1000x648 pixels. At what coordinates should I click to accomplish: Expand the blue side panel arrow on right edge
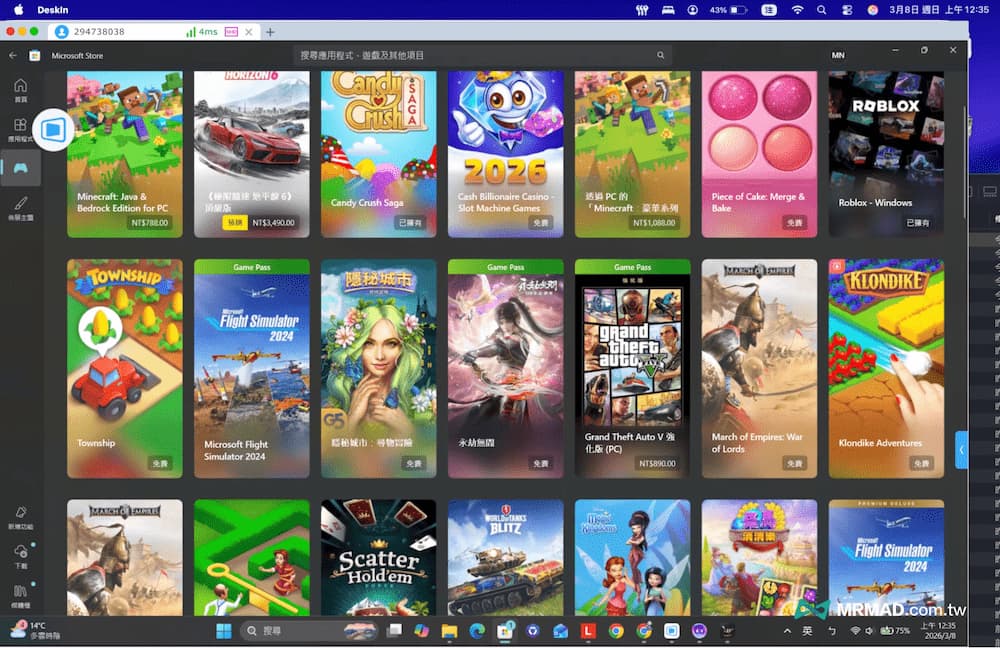click(961, 450)
